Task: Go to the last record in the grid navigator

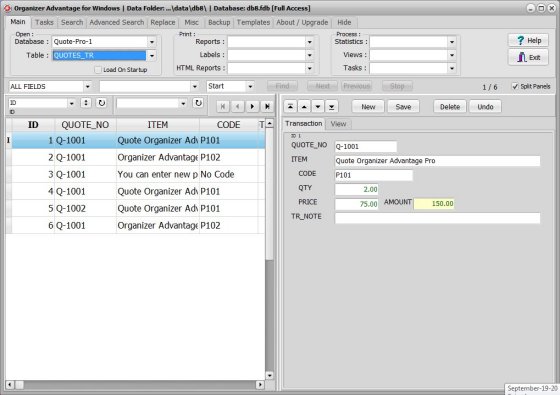Action: tap(267, 106)
